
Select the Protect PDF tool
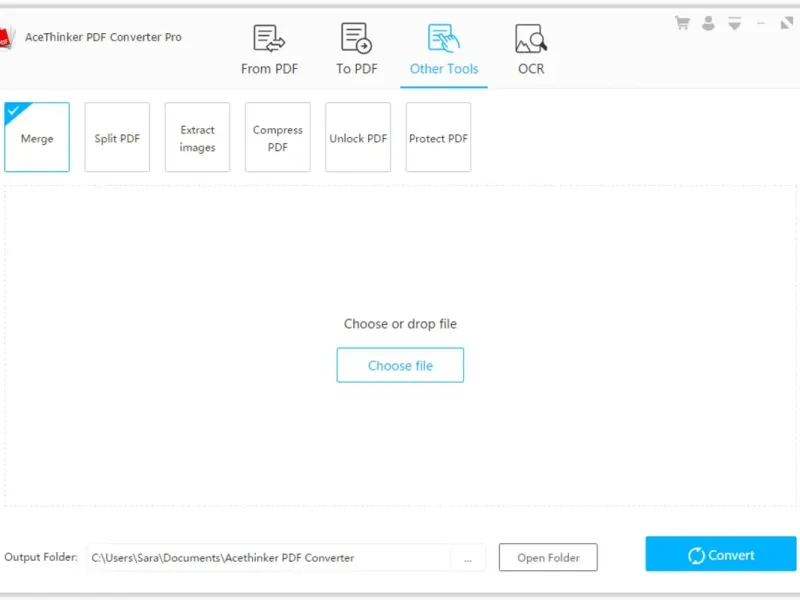pos(438,137)
